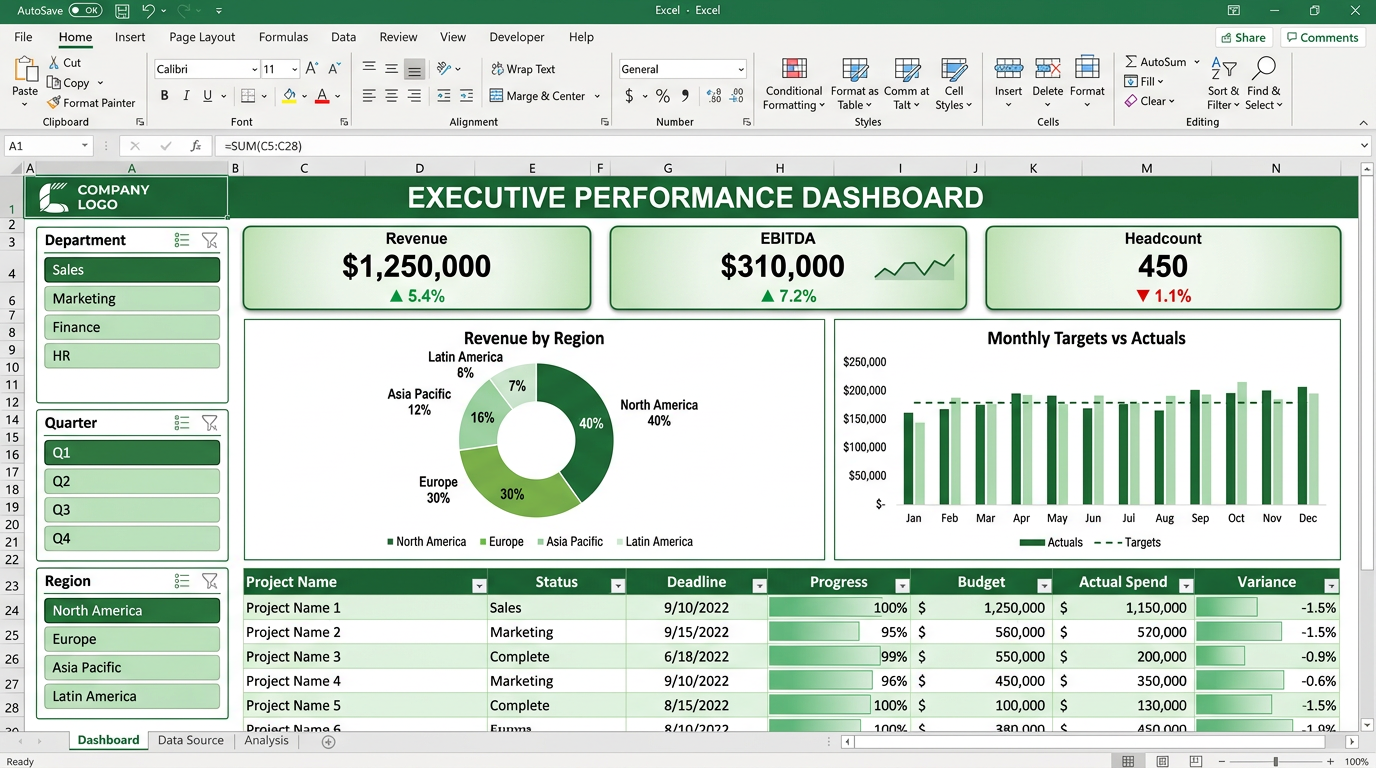This screenshot has width=1376, height=768.
Task: Click the Paste clipboard icon
Action: coord(25,71)
